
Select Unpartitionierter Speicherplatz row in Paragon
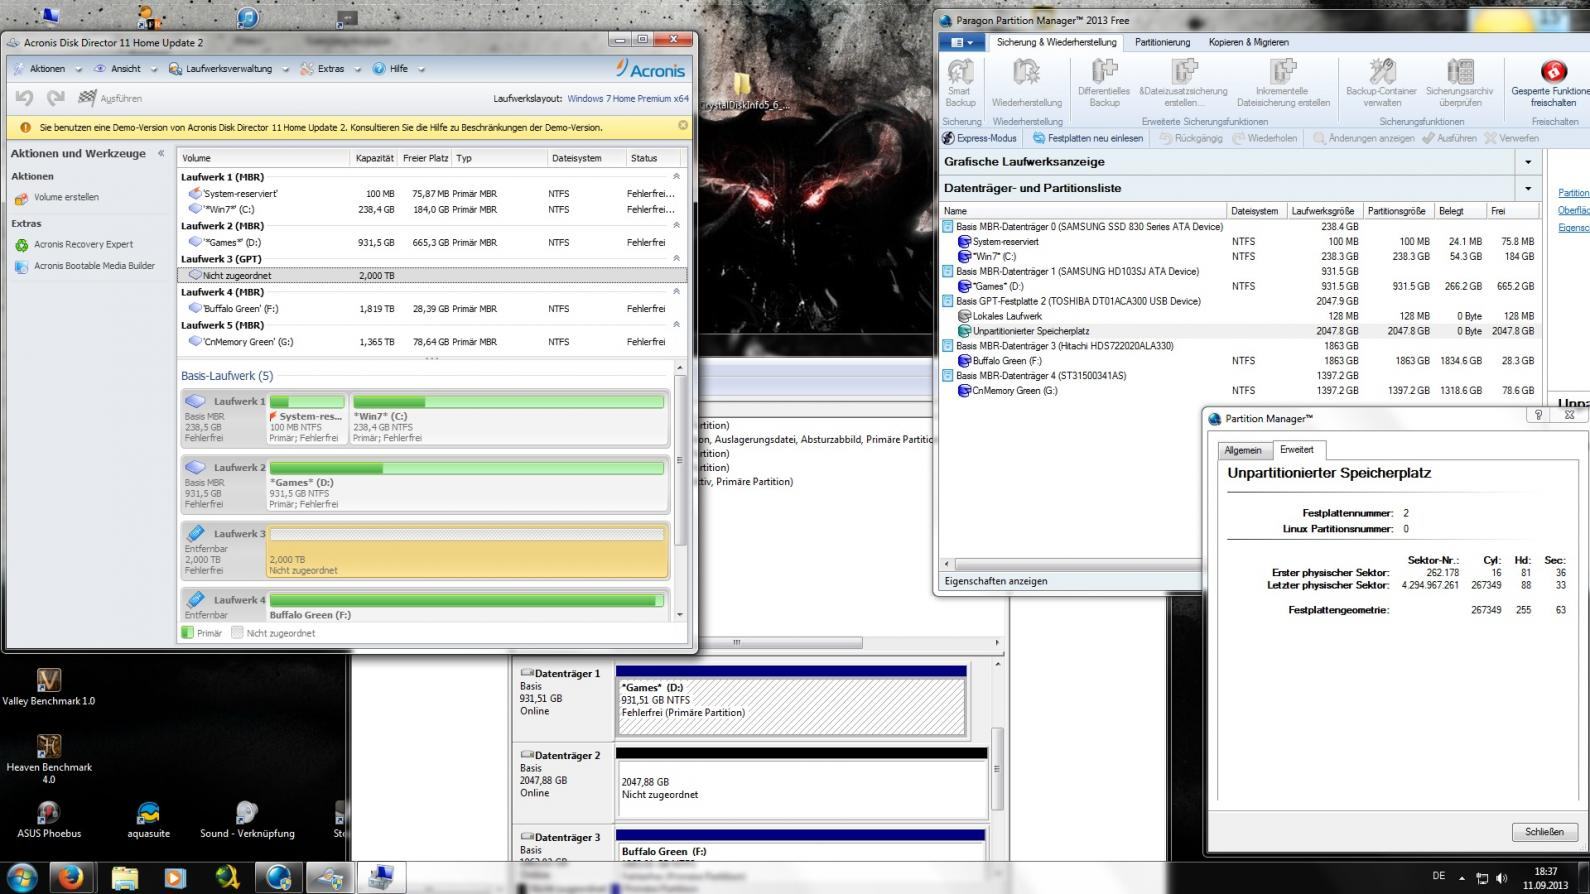pos(1241,331)
